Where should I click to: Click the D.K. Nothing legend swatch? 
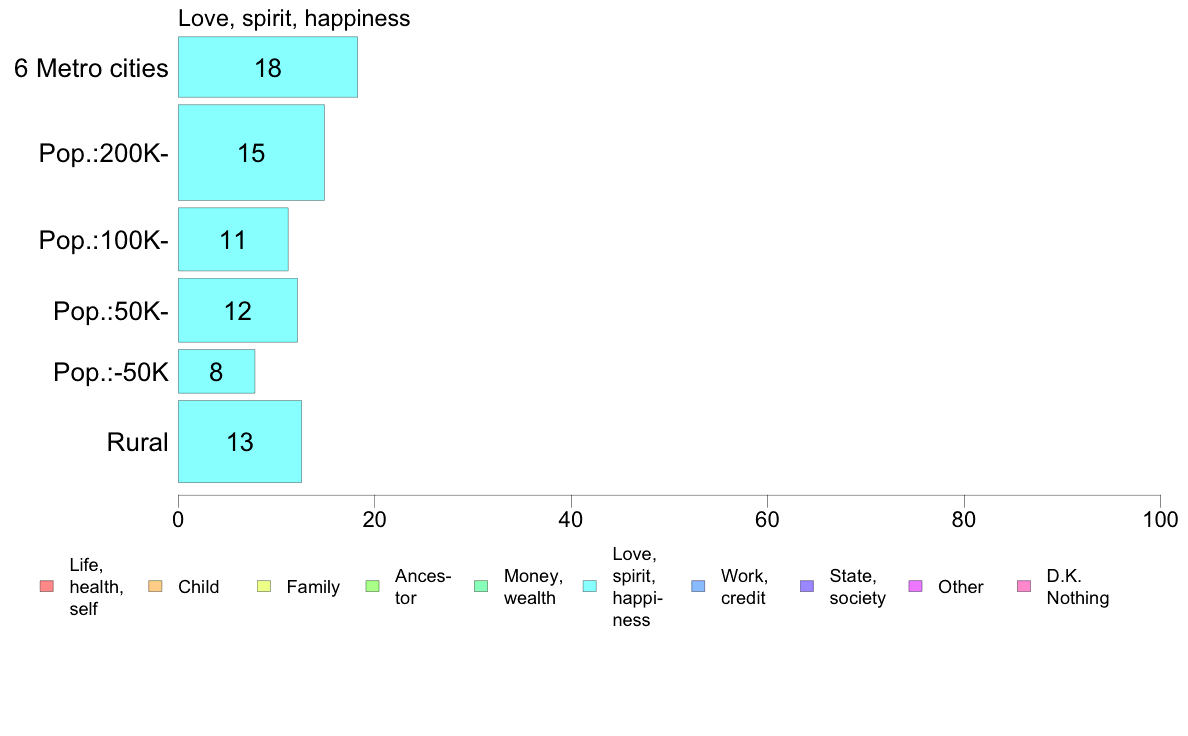point(1024,587)
